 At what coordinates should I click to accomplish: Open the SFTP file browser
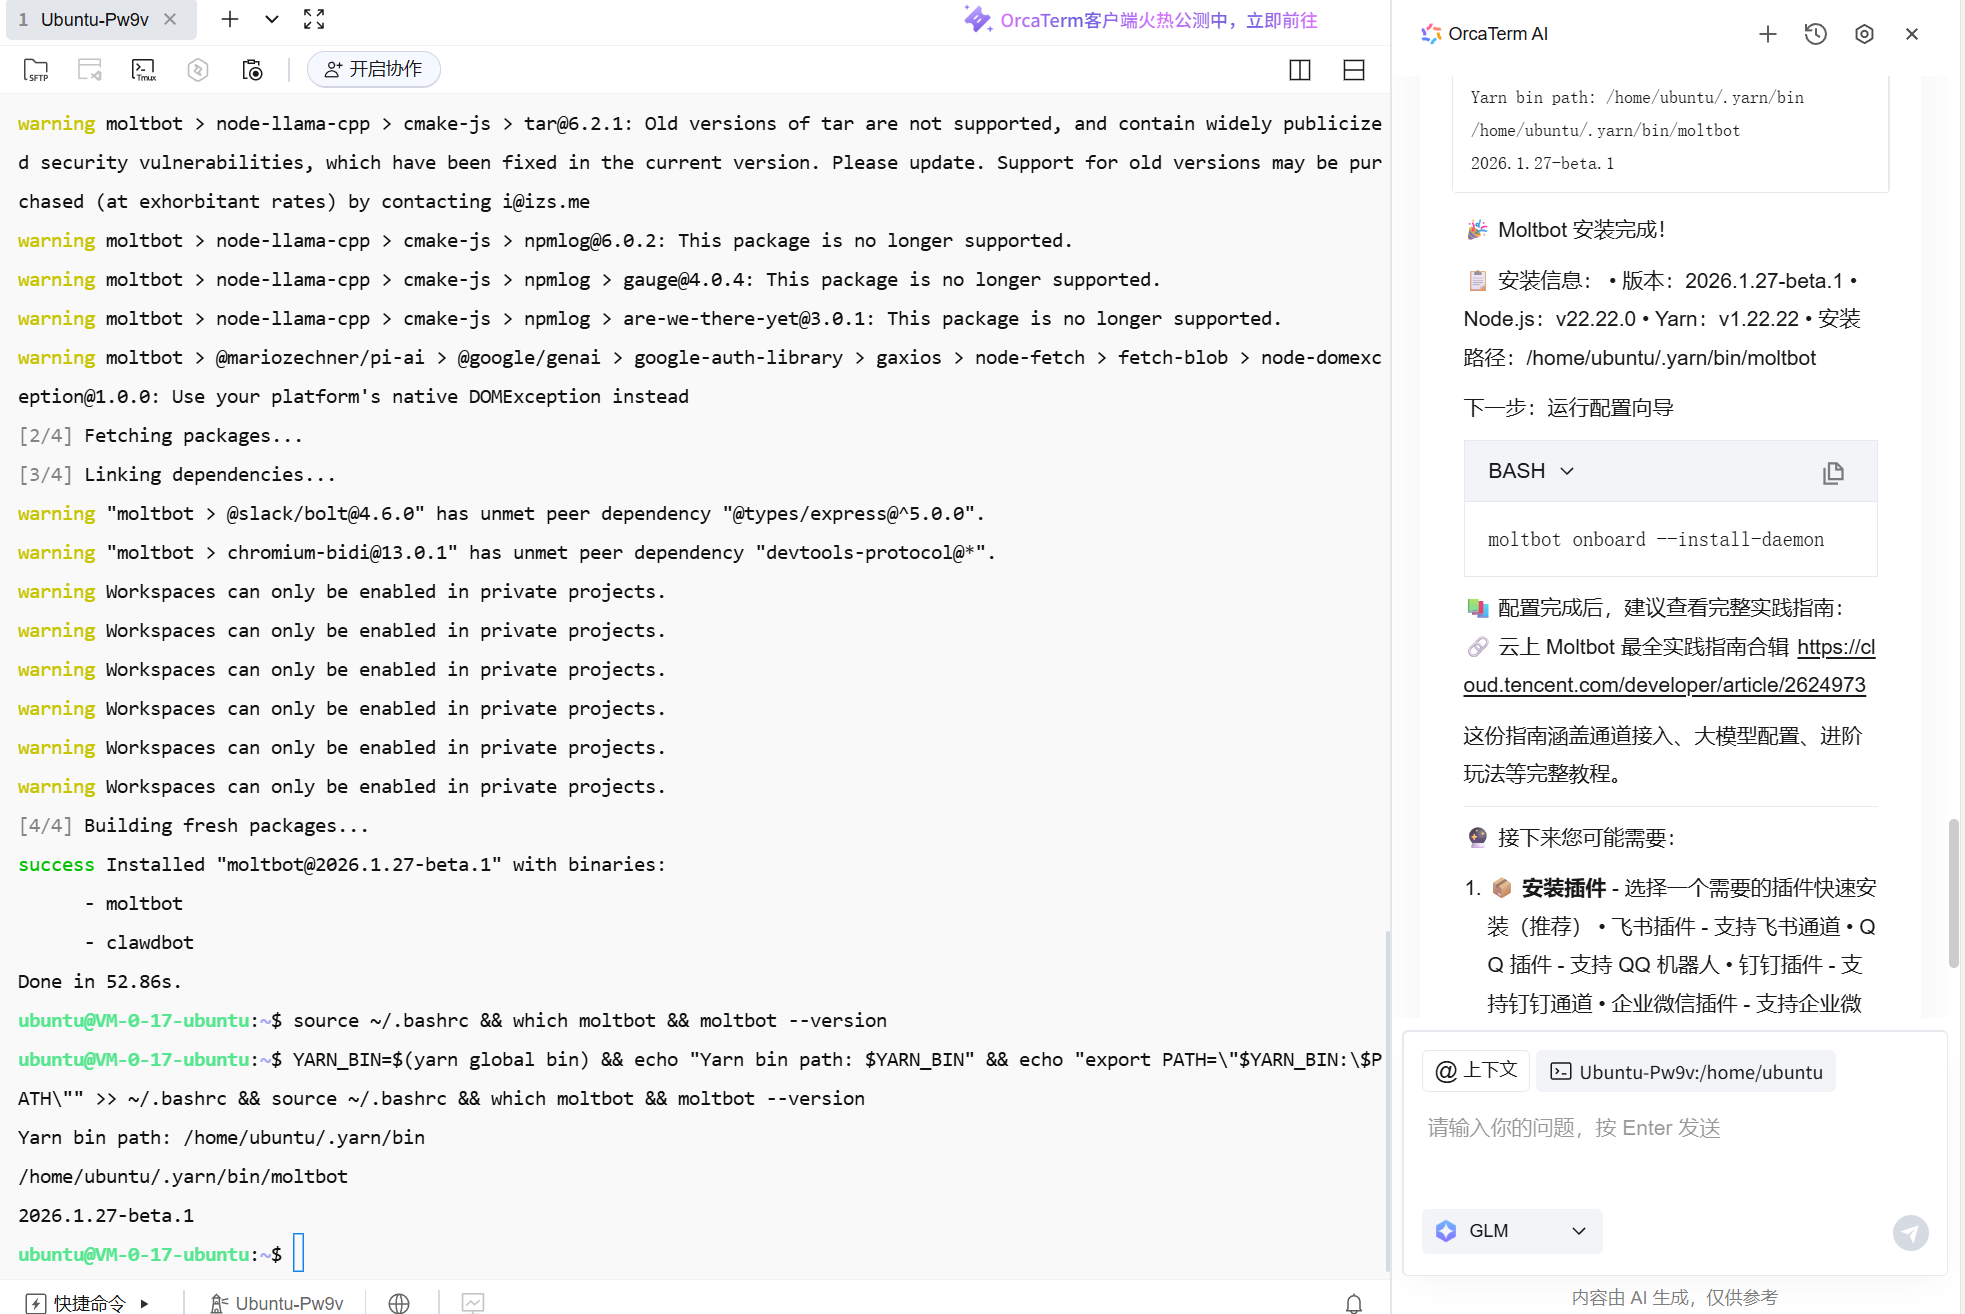(x=36, y=70)
